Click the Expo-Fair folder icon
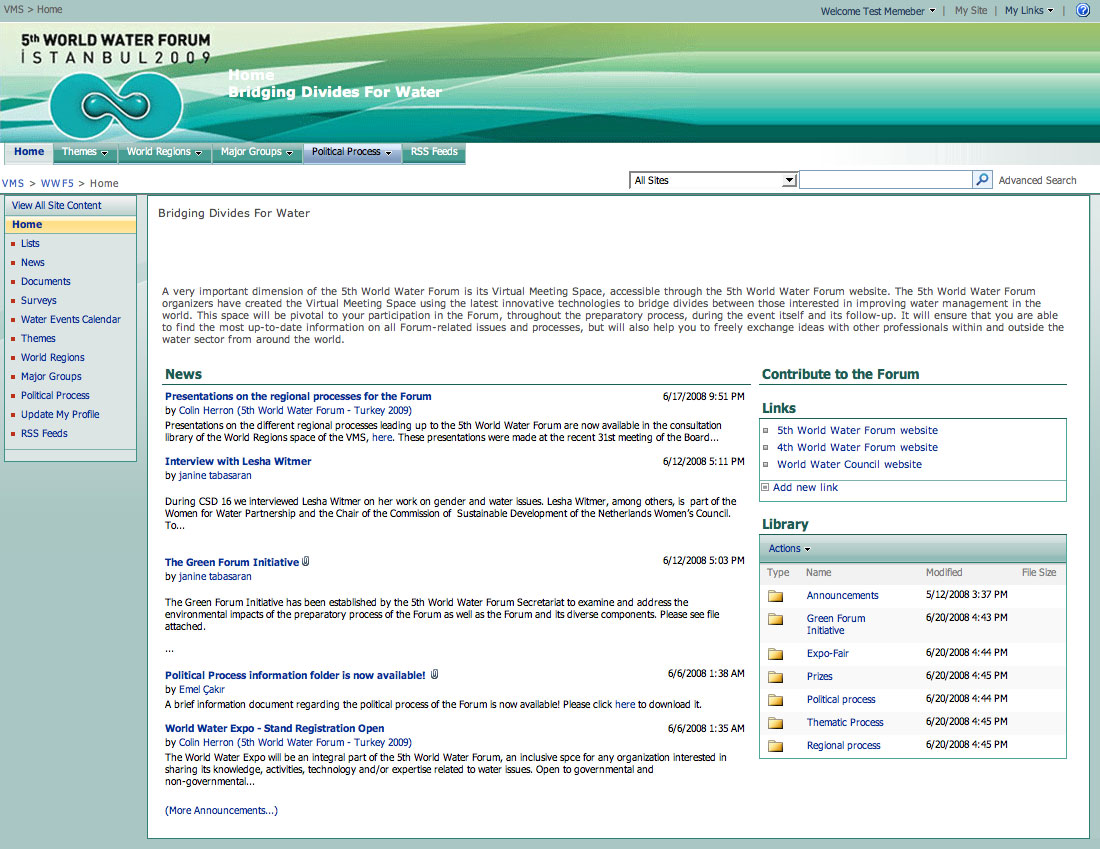The width and height of the screenshot is (1100, 849). (x=775, y=654)
